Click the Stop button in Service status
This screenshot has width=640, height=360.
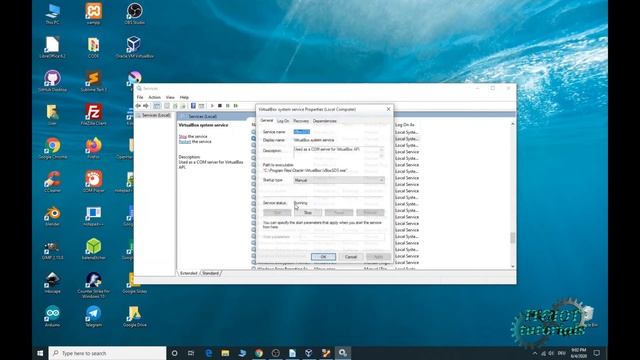pyautogui.click(x=308, y=213)
